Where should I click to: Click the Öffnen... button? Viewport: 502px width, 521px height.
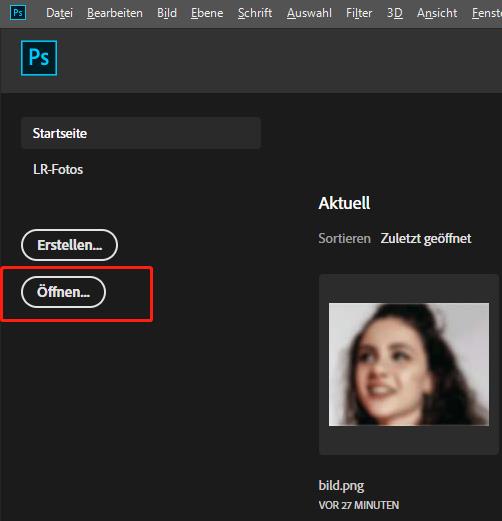63,292
